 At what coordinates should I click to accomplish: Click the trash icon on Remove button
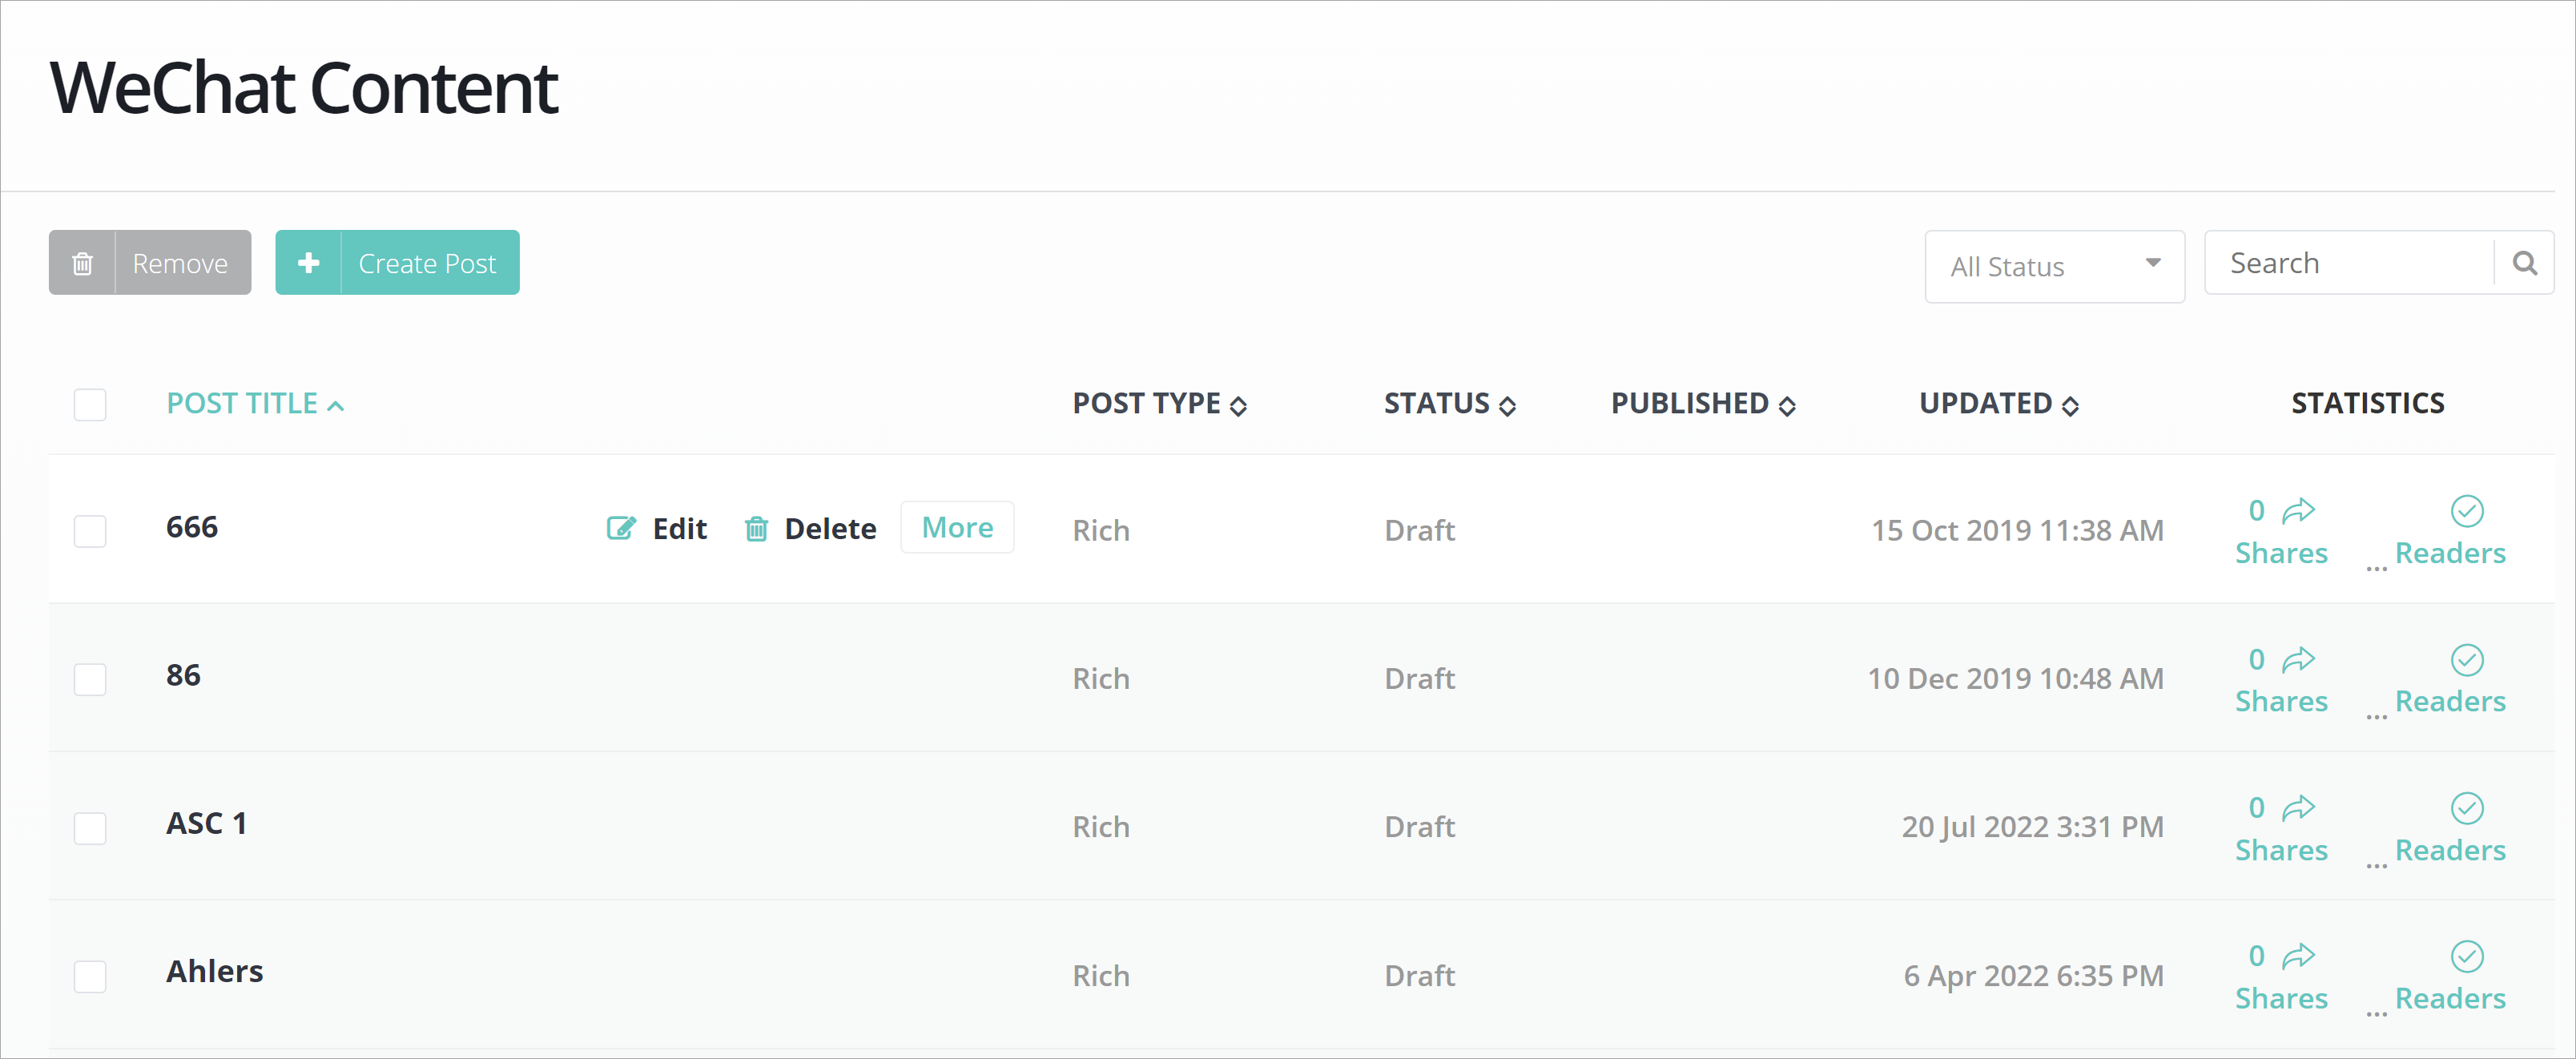point(82,263)
